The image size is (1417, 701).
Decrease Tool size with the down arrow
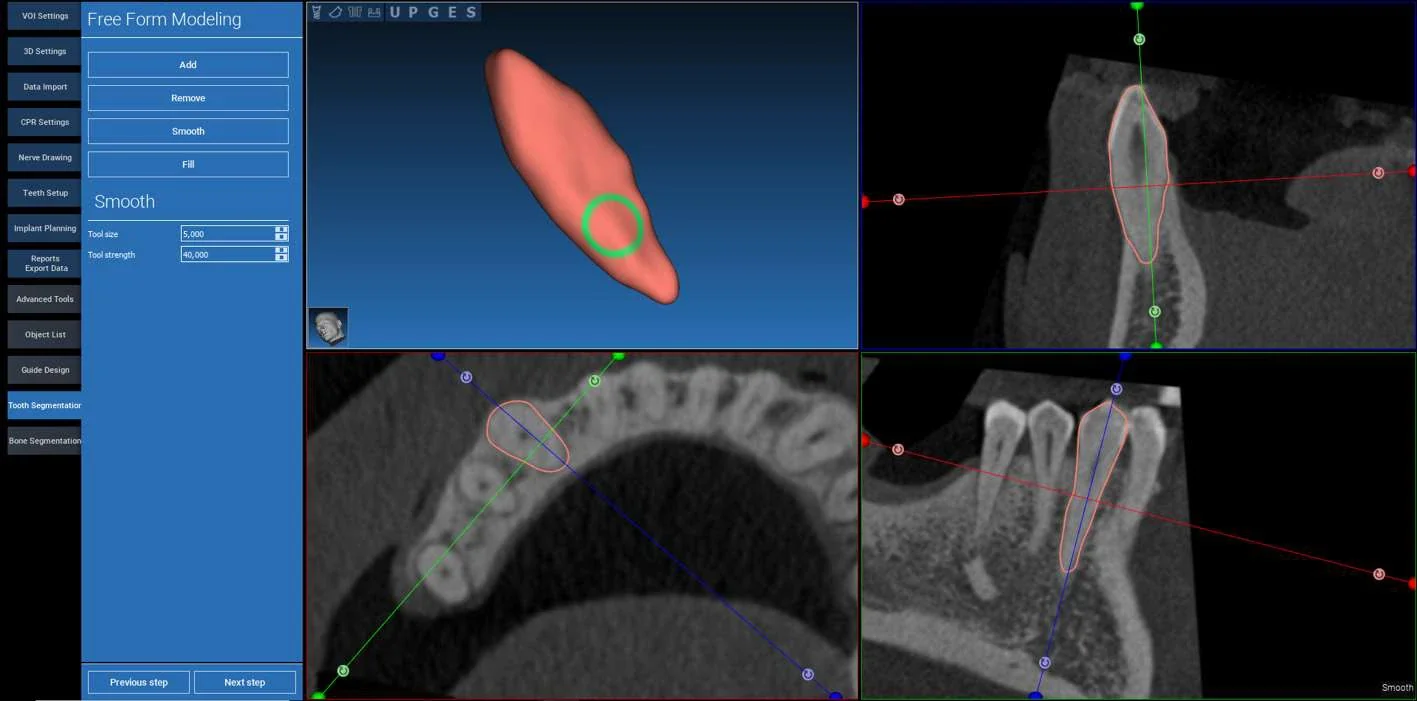[x=282, y=237]
